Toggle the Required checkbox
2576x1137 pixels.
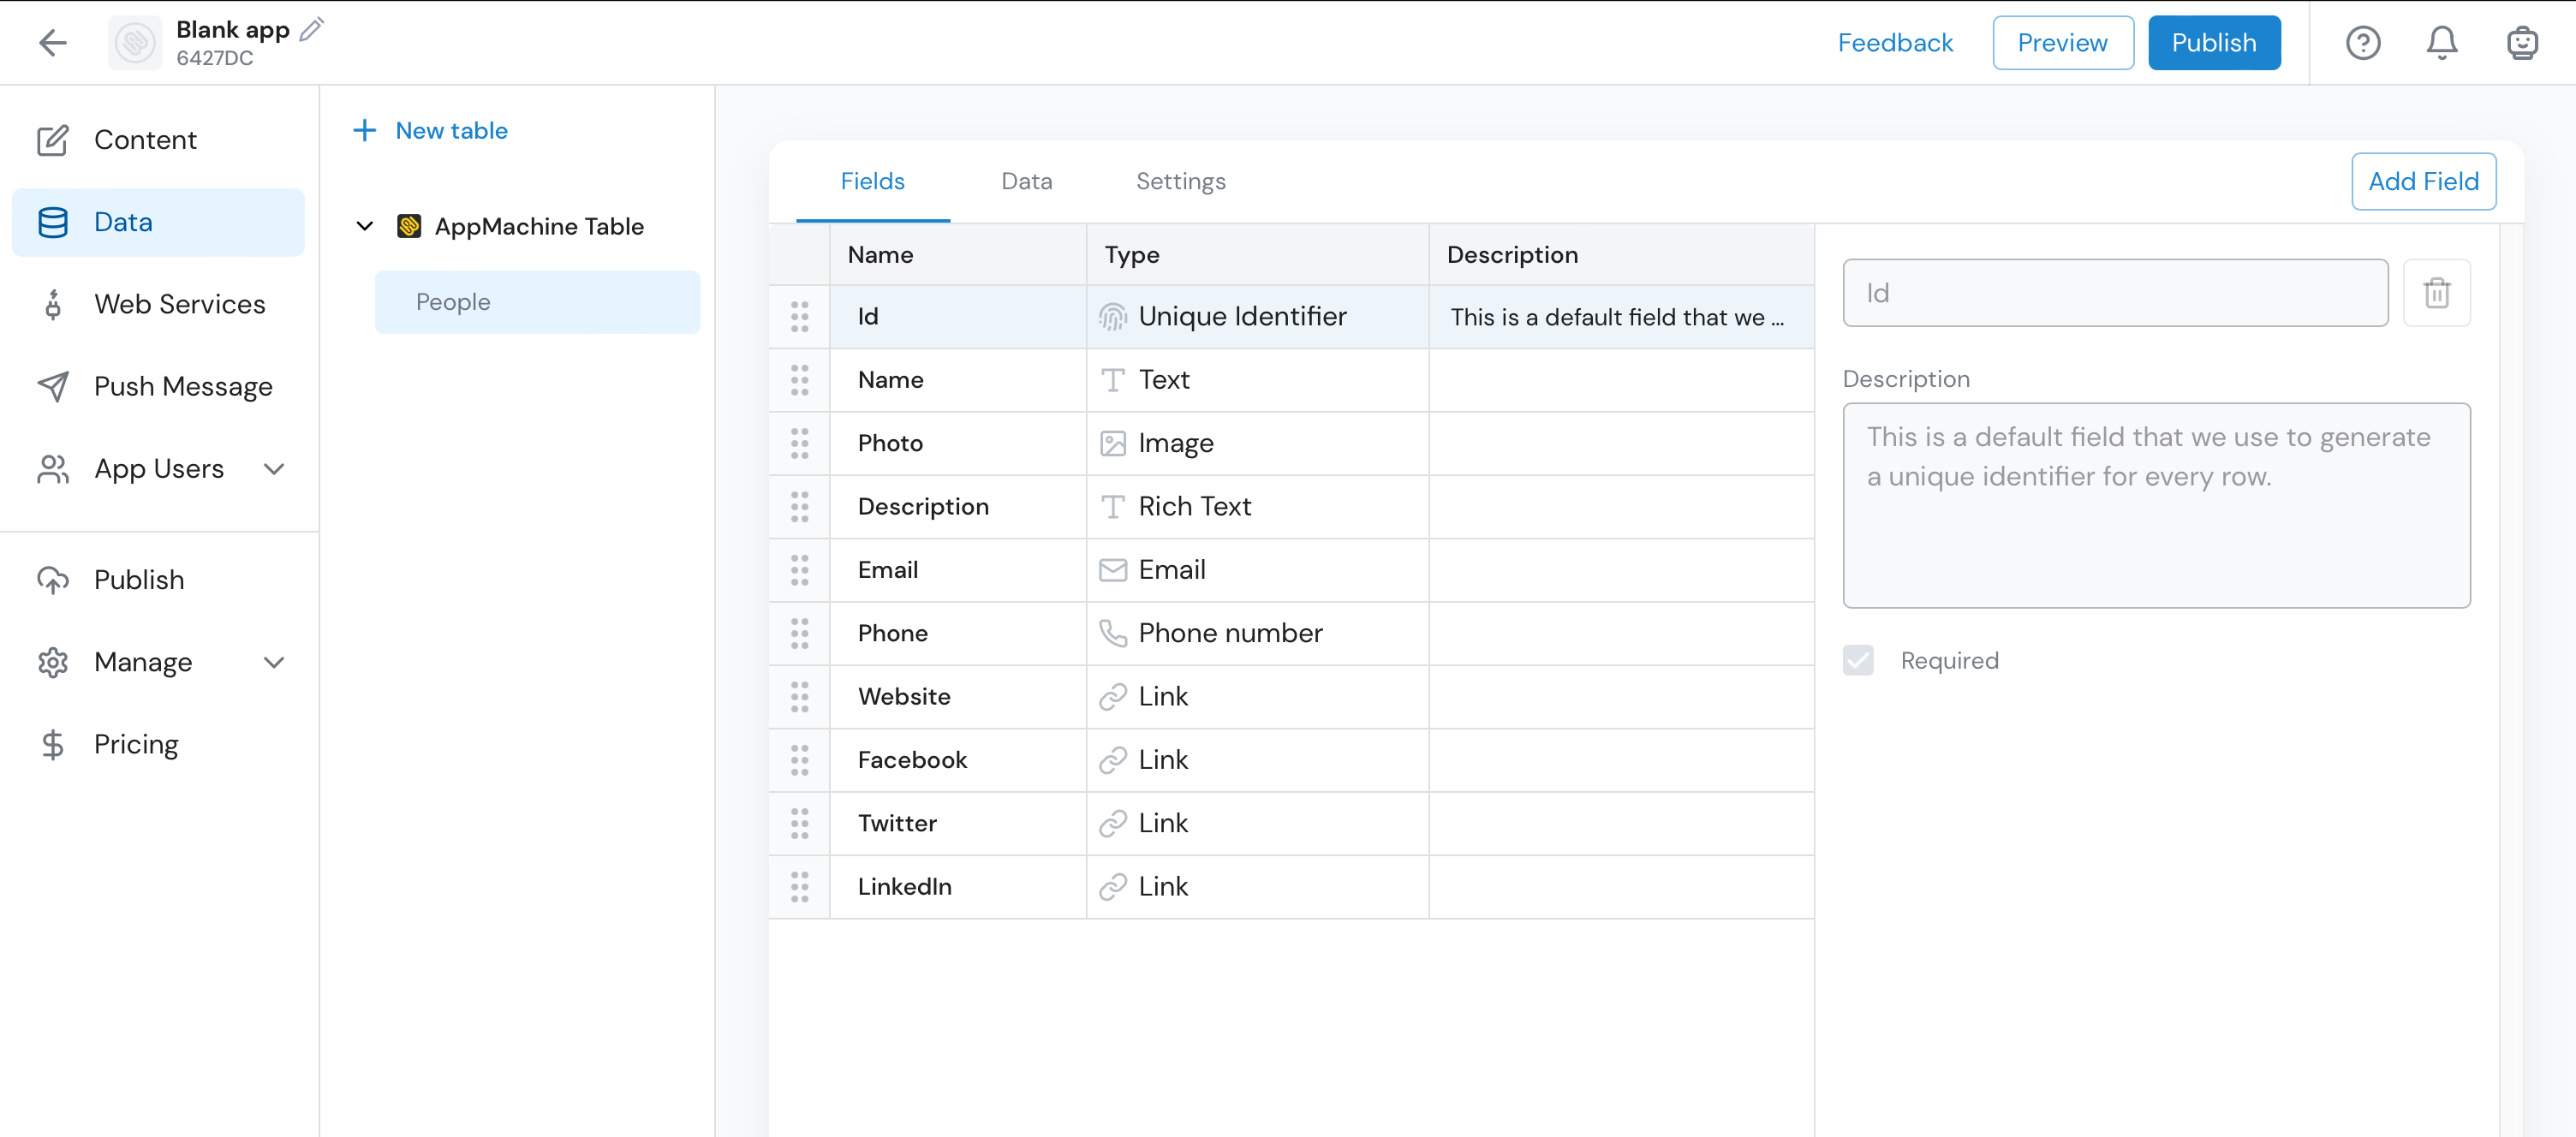point(1858,660)
